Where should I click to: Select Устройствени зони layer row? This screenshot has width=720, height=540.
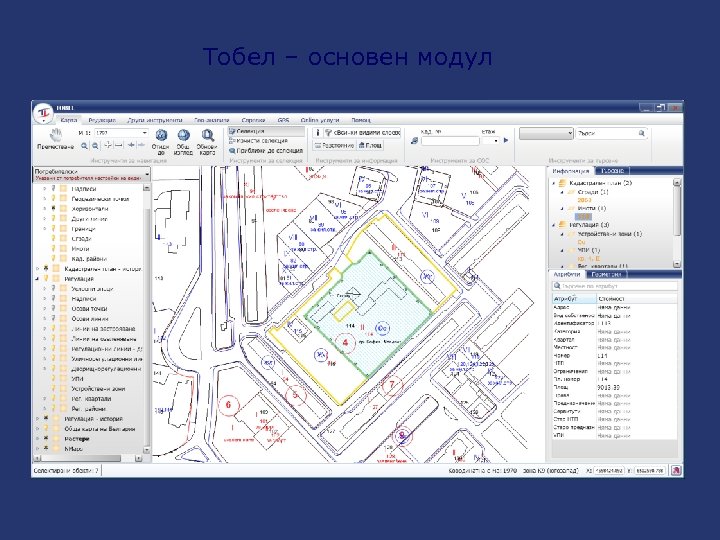(x=98, y=389)
